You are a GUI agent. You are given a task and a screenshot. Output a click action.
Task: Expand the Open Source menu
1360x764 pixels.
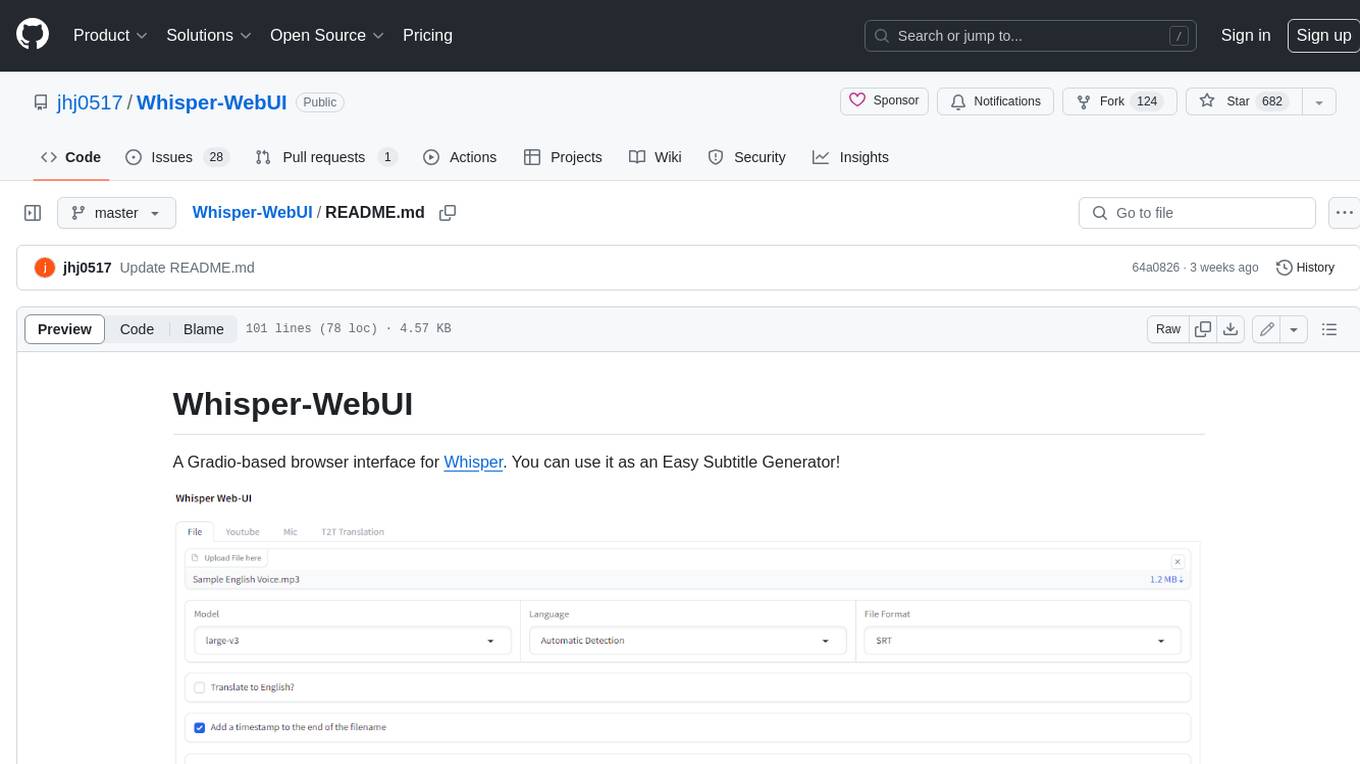tap(327, 35)
